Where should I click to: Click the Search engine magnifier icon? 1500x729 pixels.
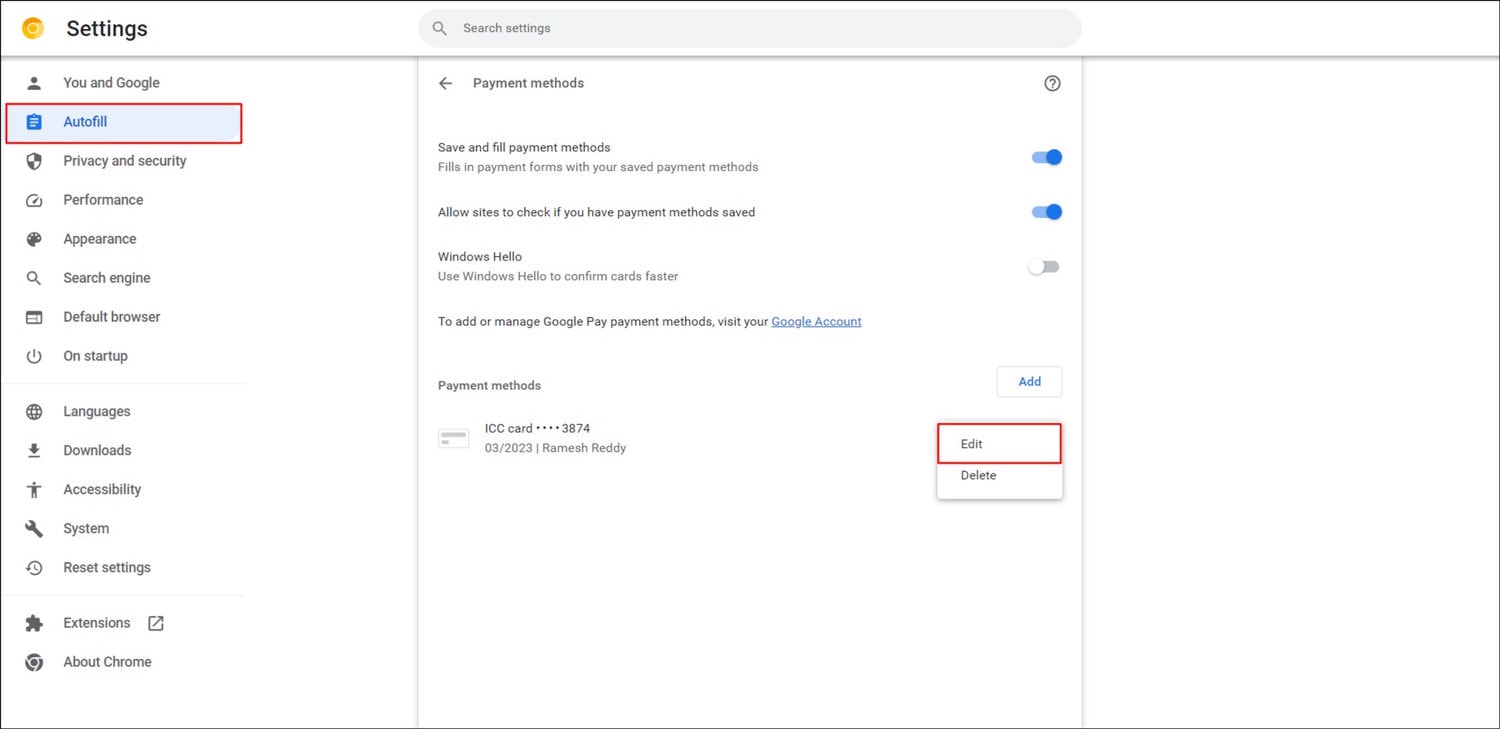tap(34, 277)
